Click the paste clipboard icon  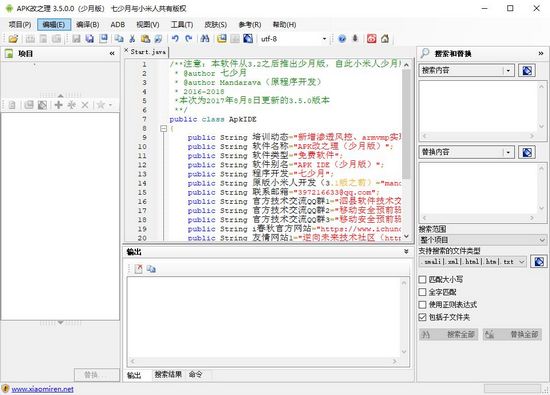pyautogui.click(x=145, y=39)
